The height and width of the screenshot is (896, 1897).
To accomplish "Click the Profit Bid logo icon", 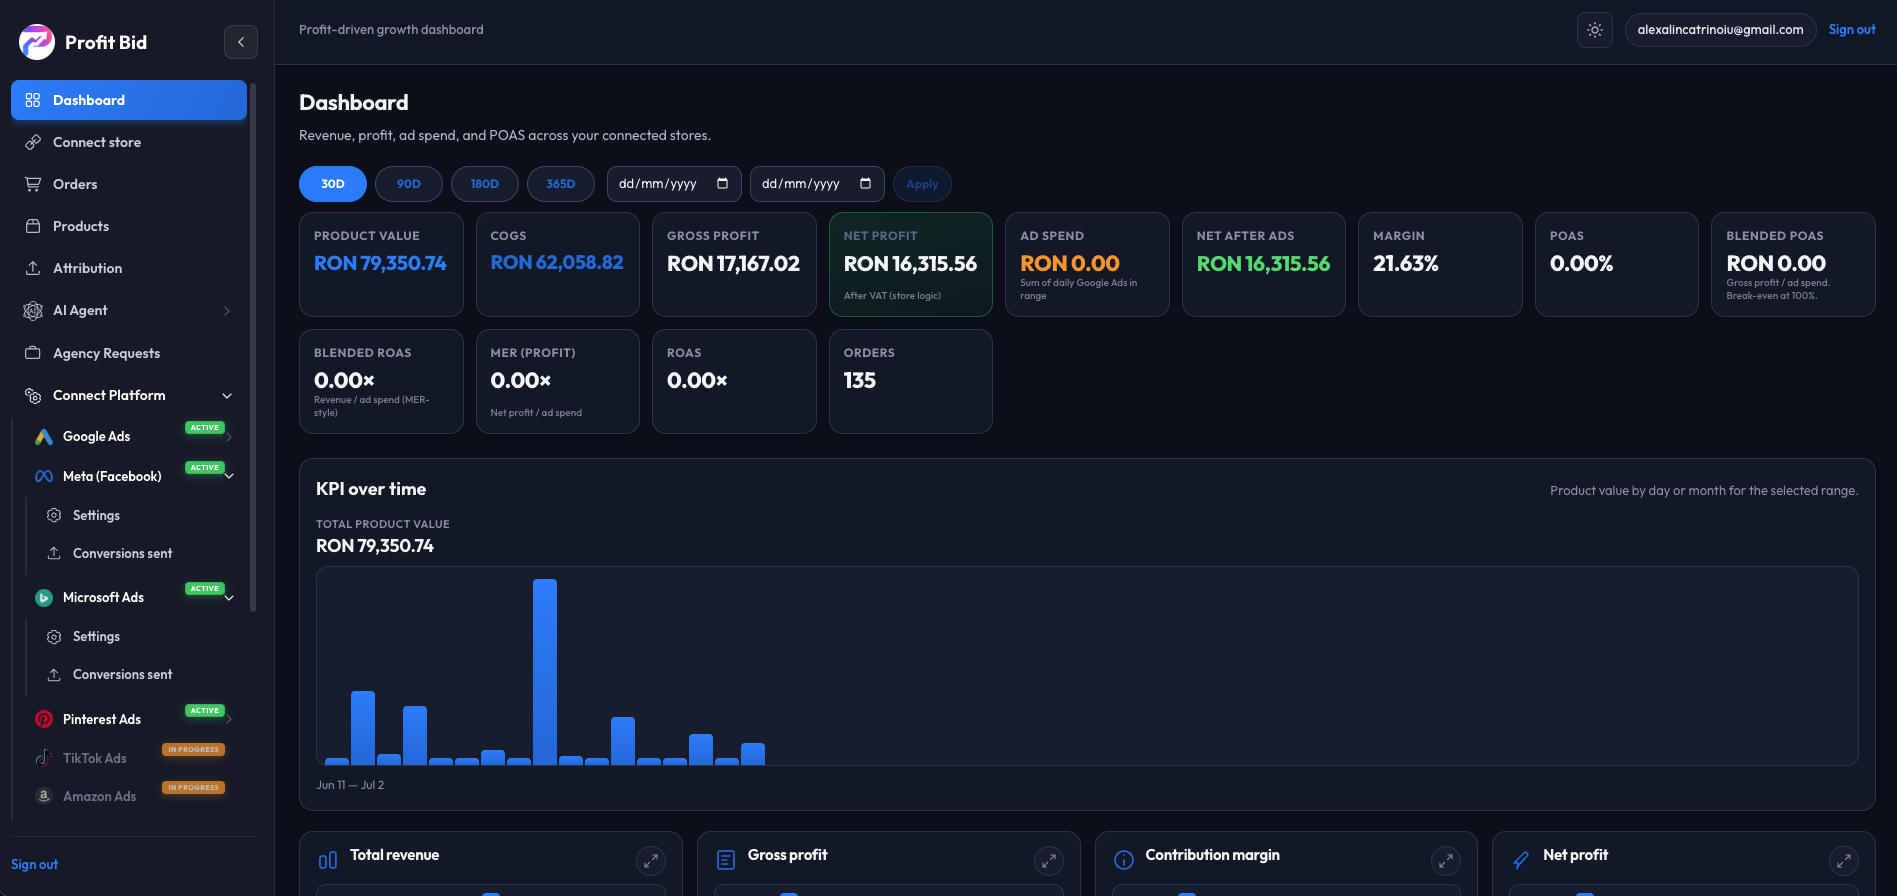I will [37, 42].
